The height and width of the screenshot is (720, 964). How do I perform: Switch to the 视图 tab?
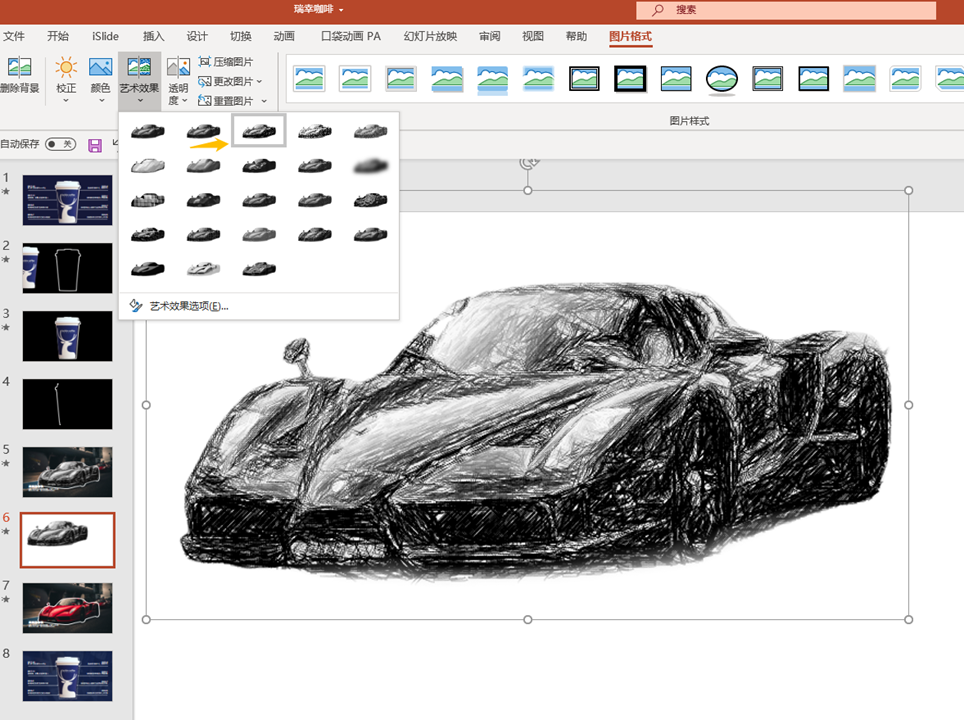(x=533, y=36)
